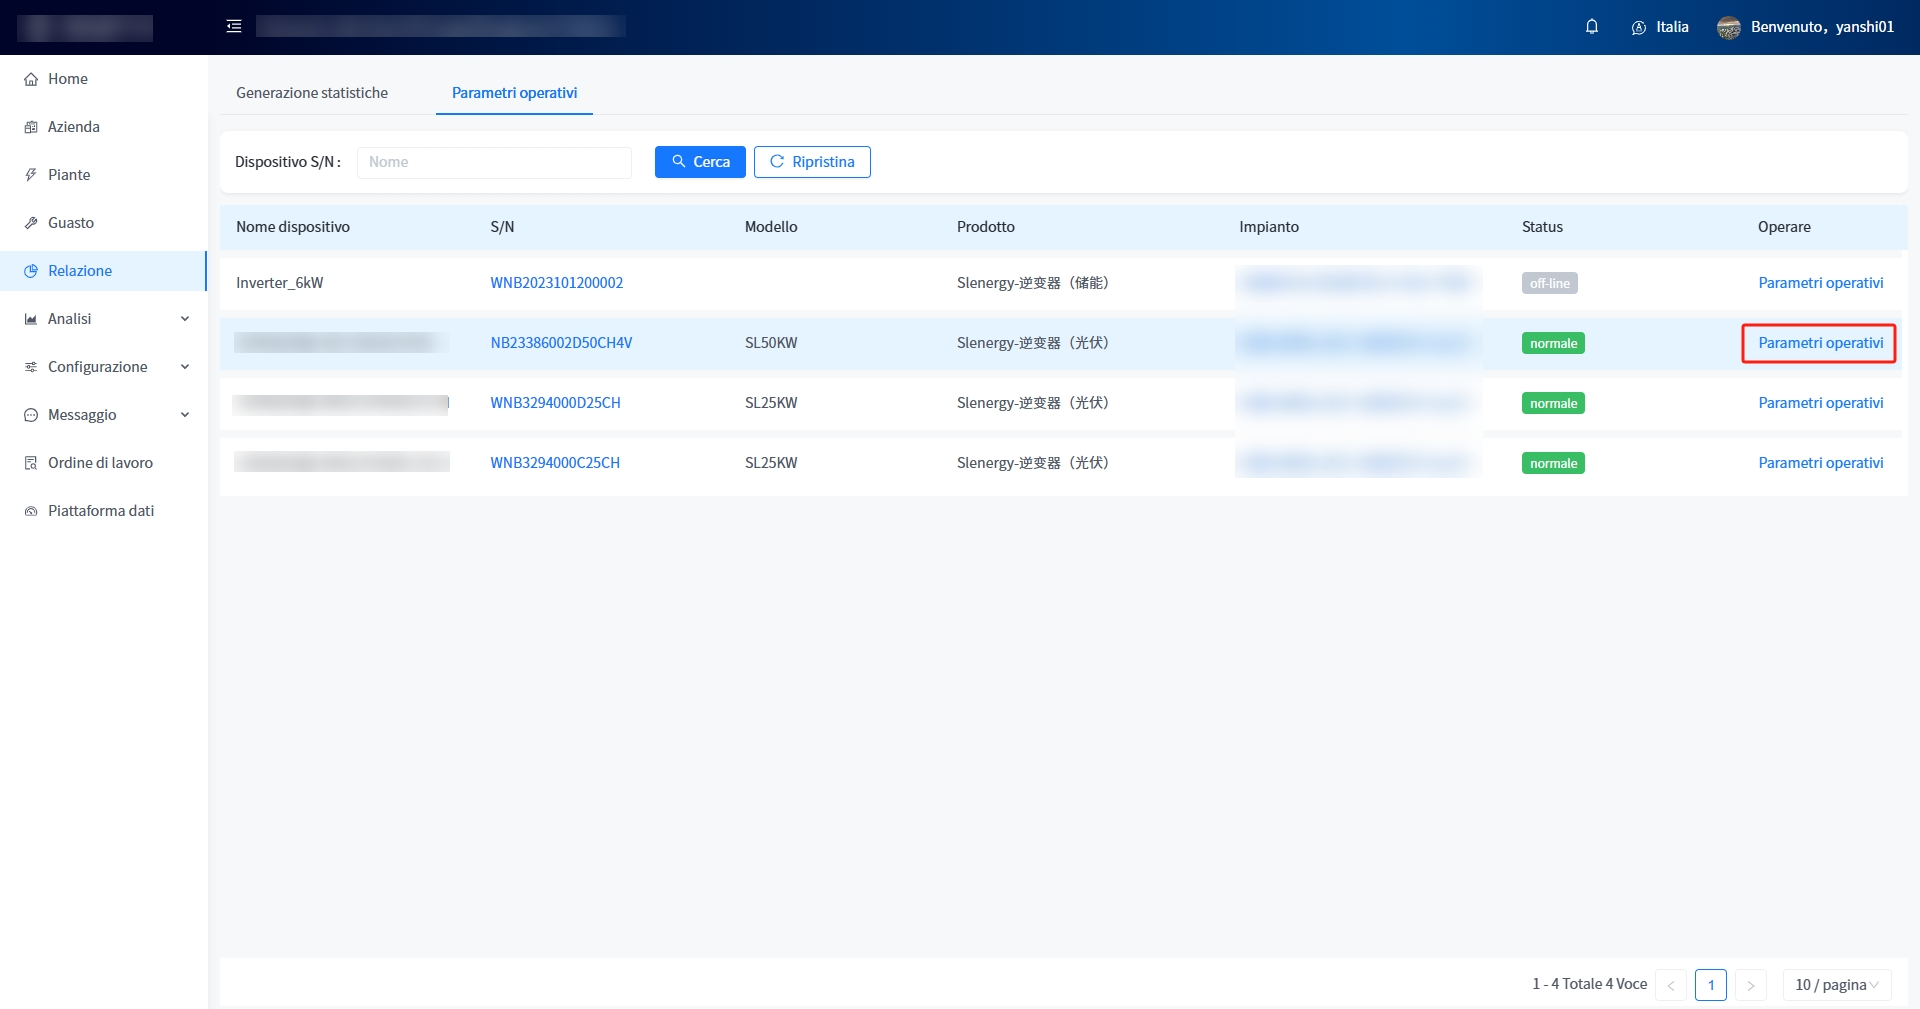Open Parametri operativi for Inverter_6kW row

[1820, 283]
